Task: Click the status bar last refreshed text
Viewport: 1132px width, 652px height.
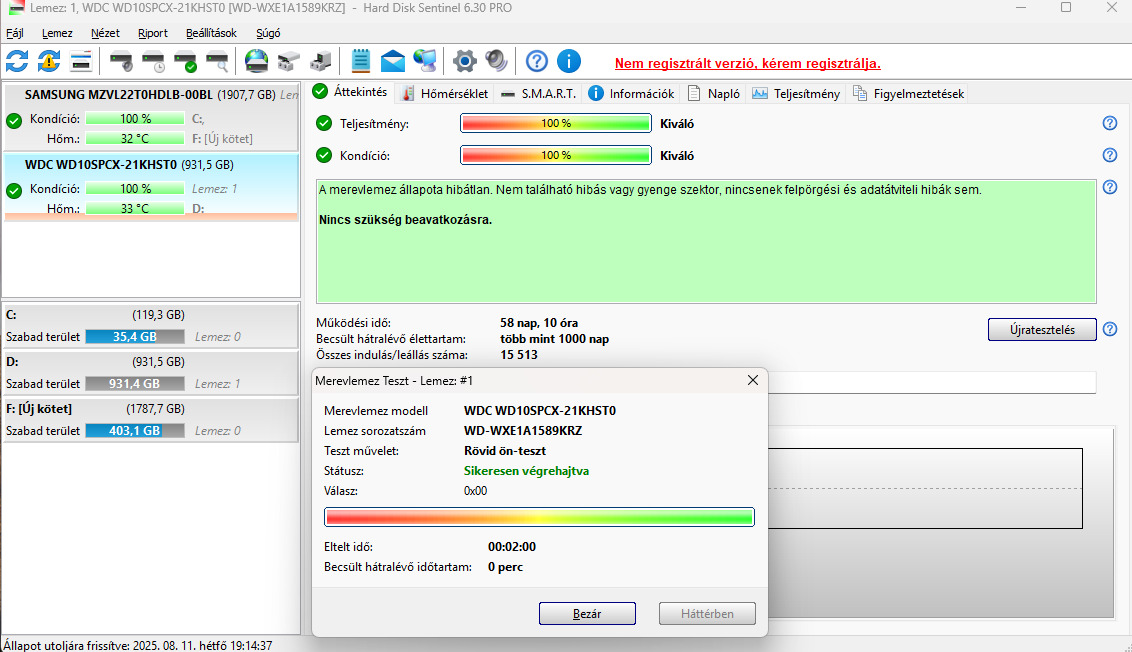Action: [137, 646]
